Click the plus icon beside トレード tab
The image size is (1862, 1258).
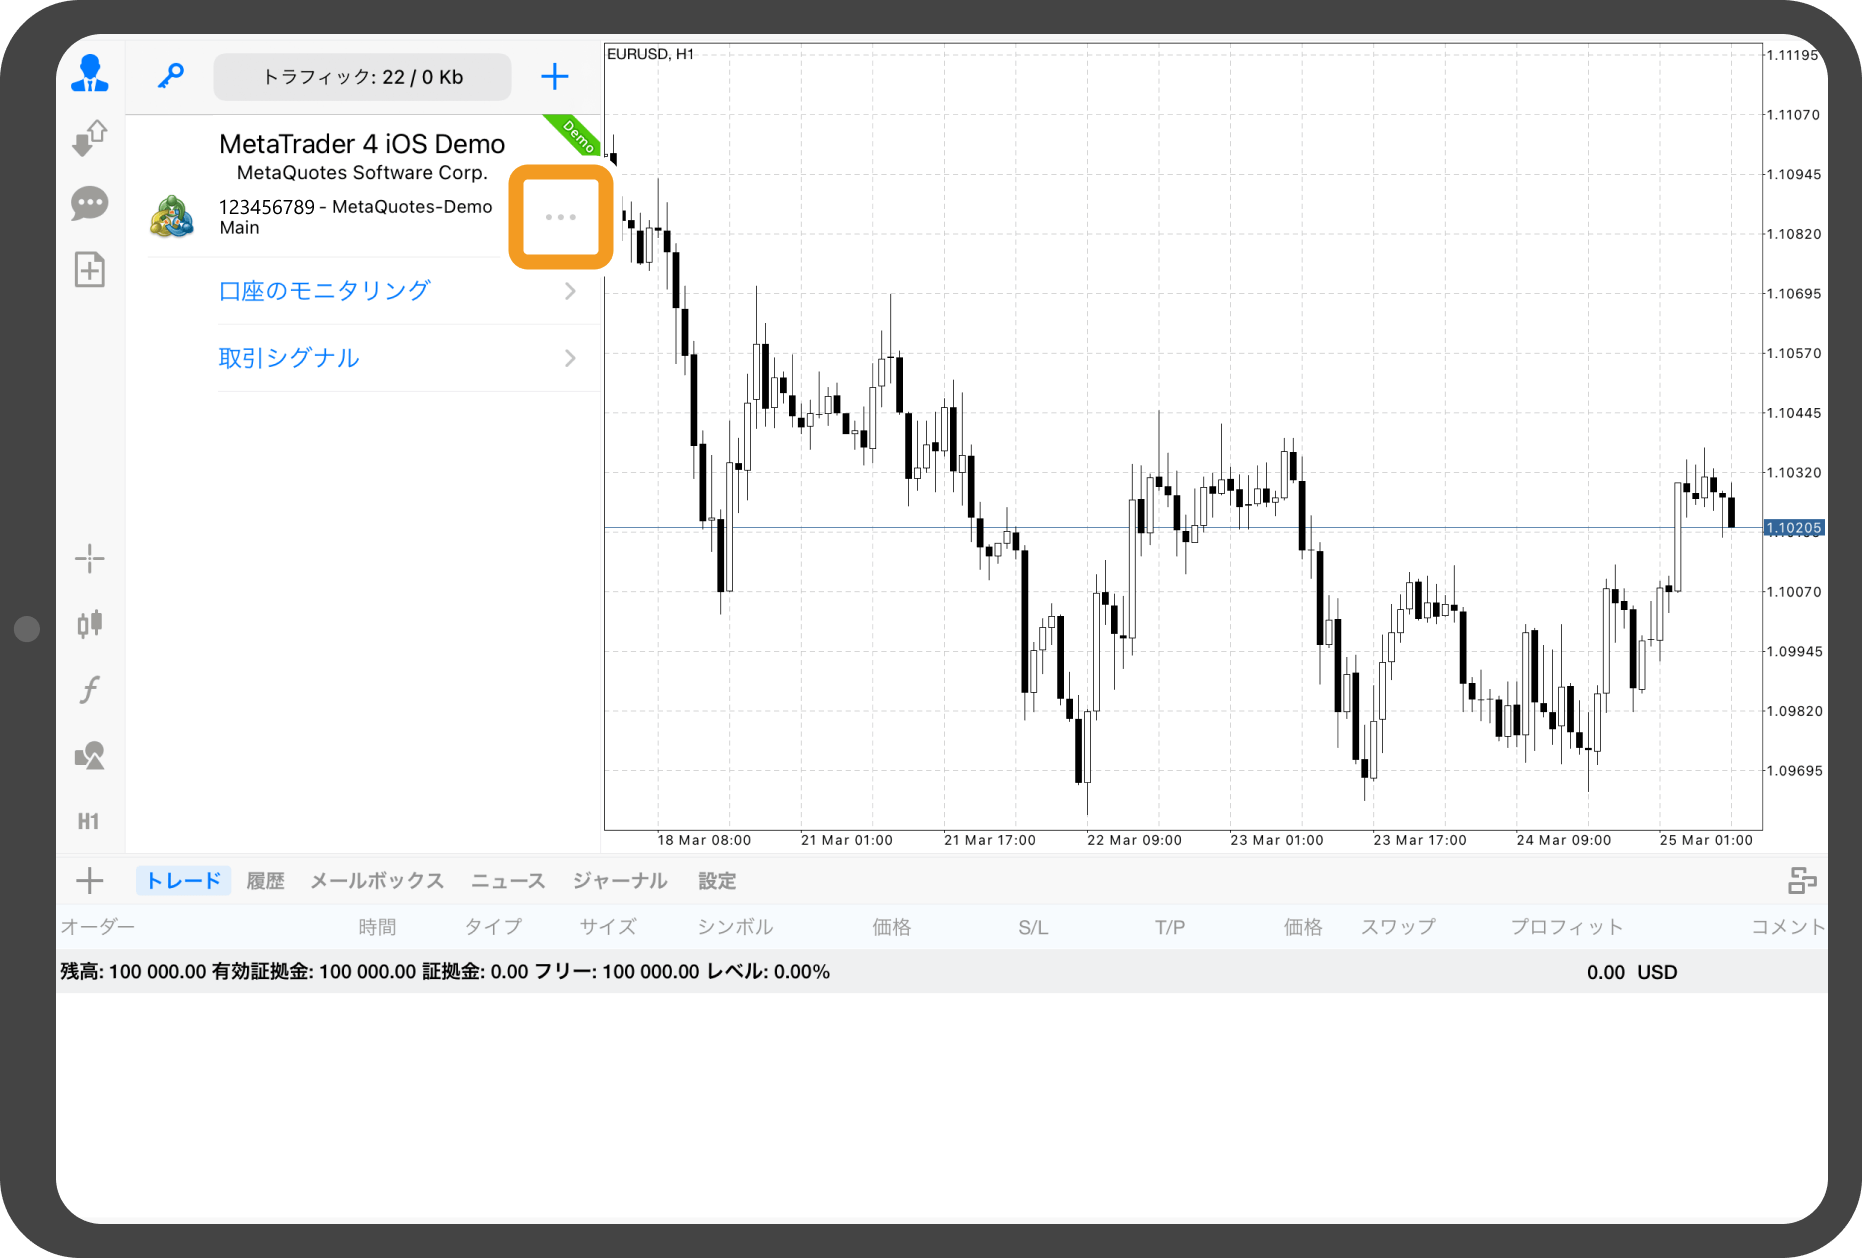click(x=90, y=881)
